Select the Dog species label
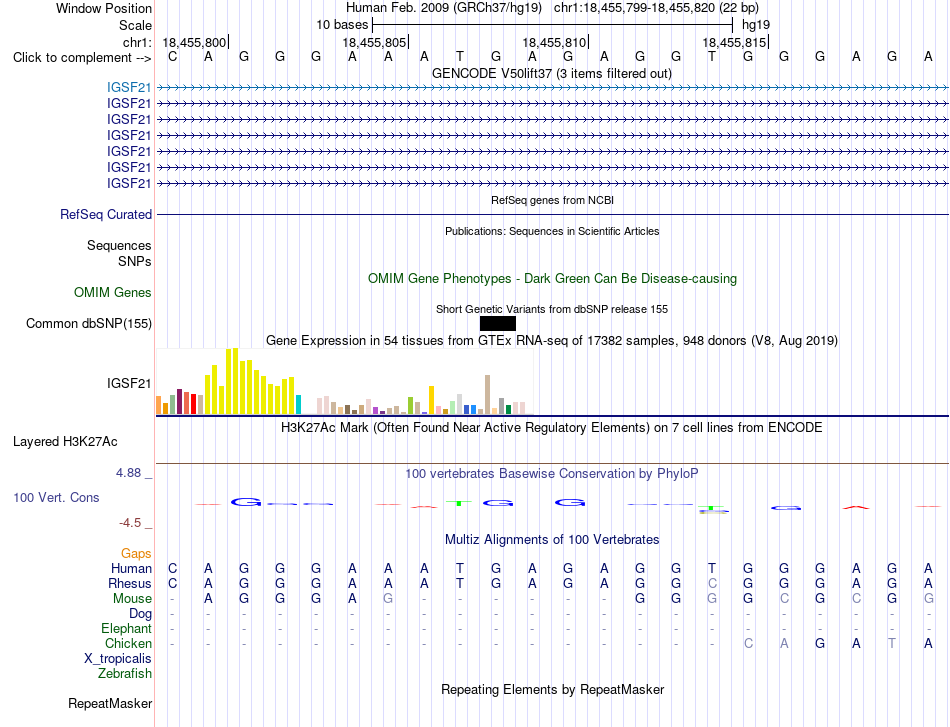950x727 pixels. [x=140, y=614]
